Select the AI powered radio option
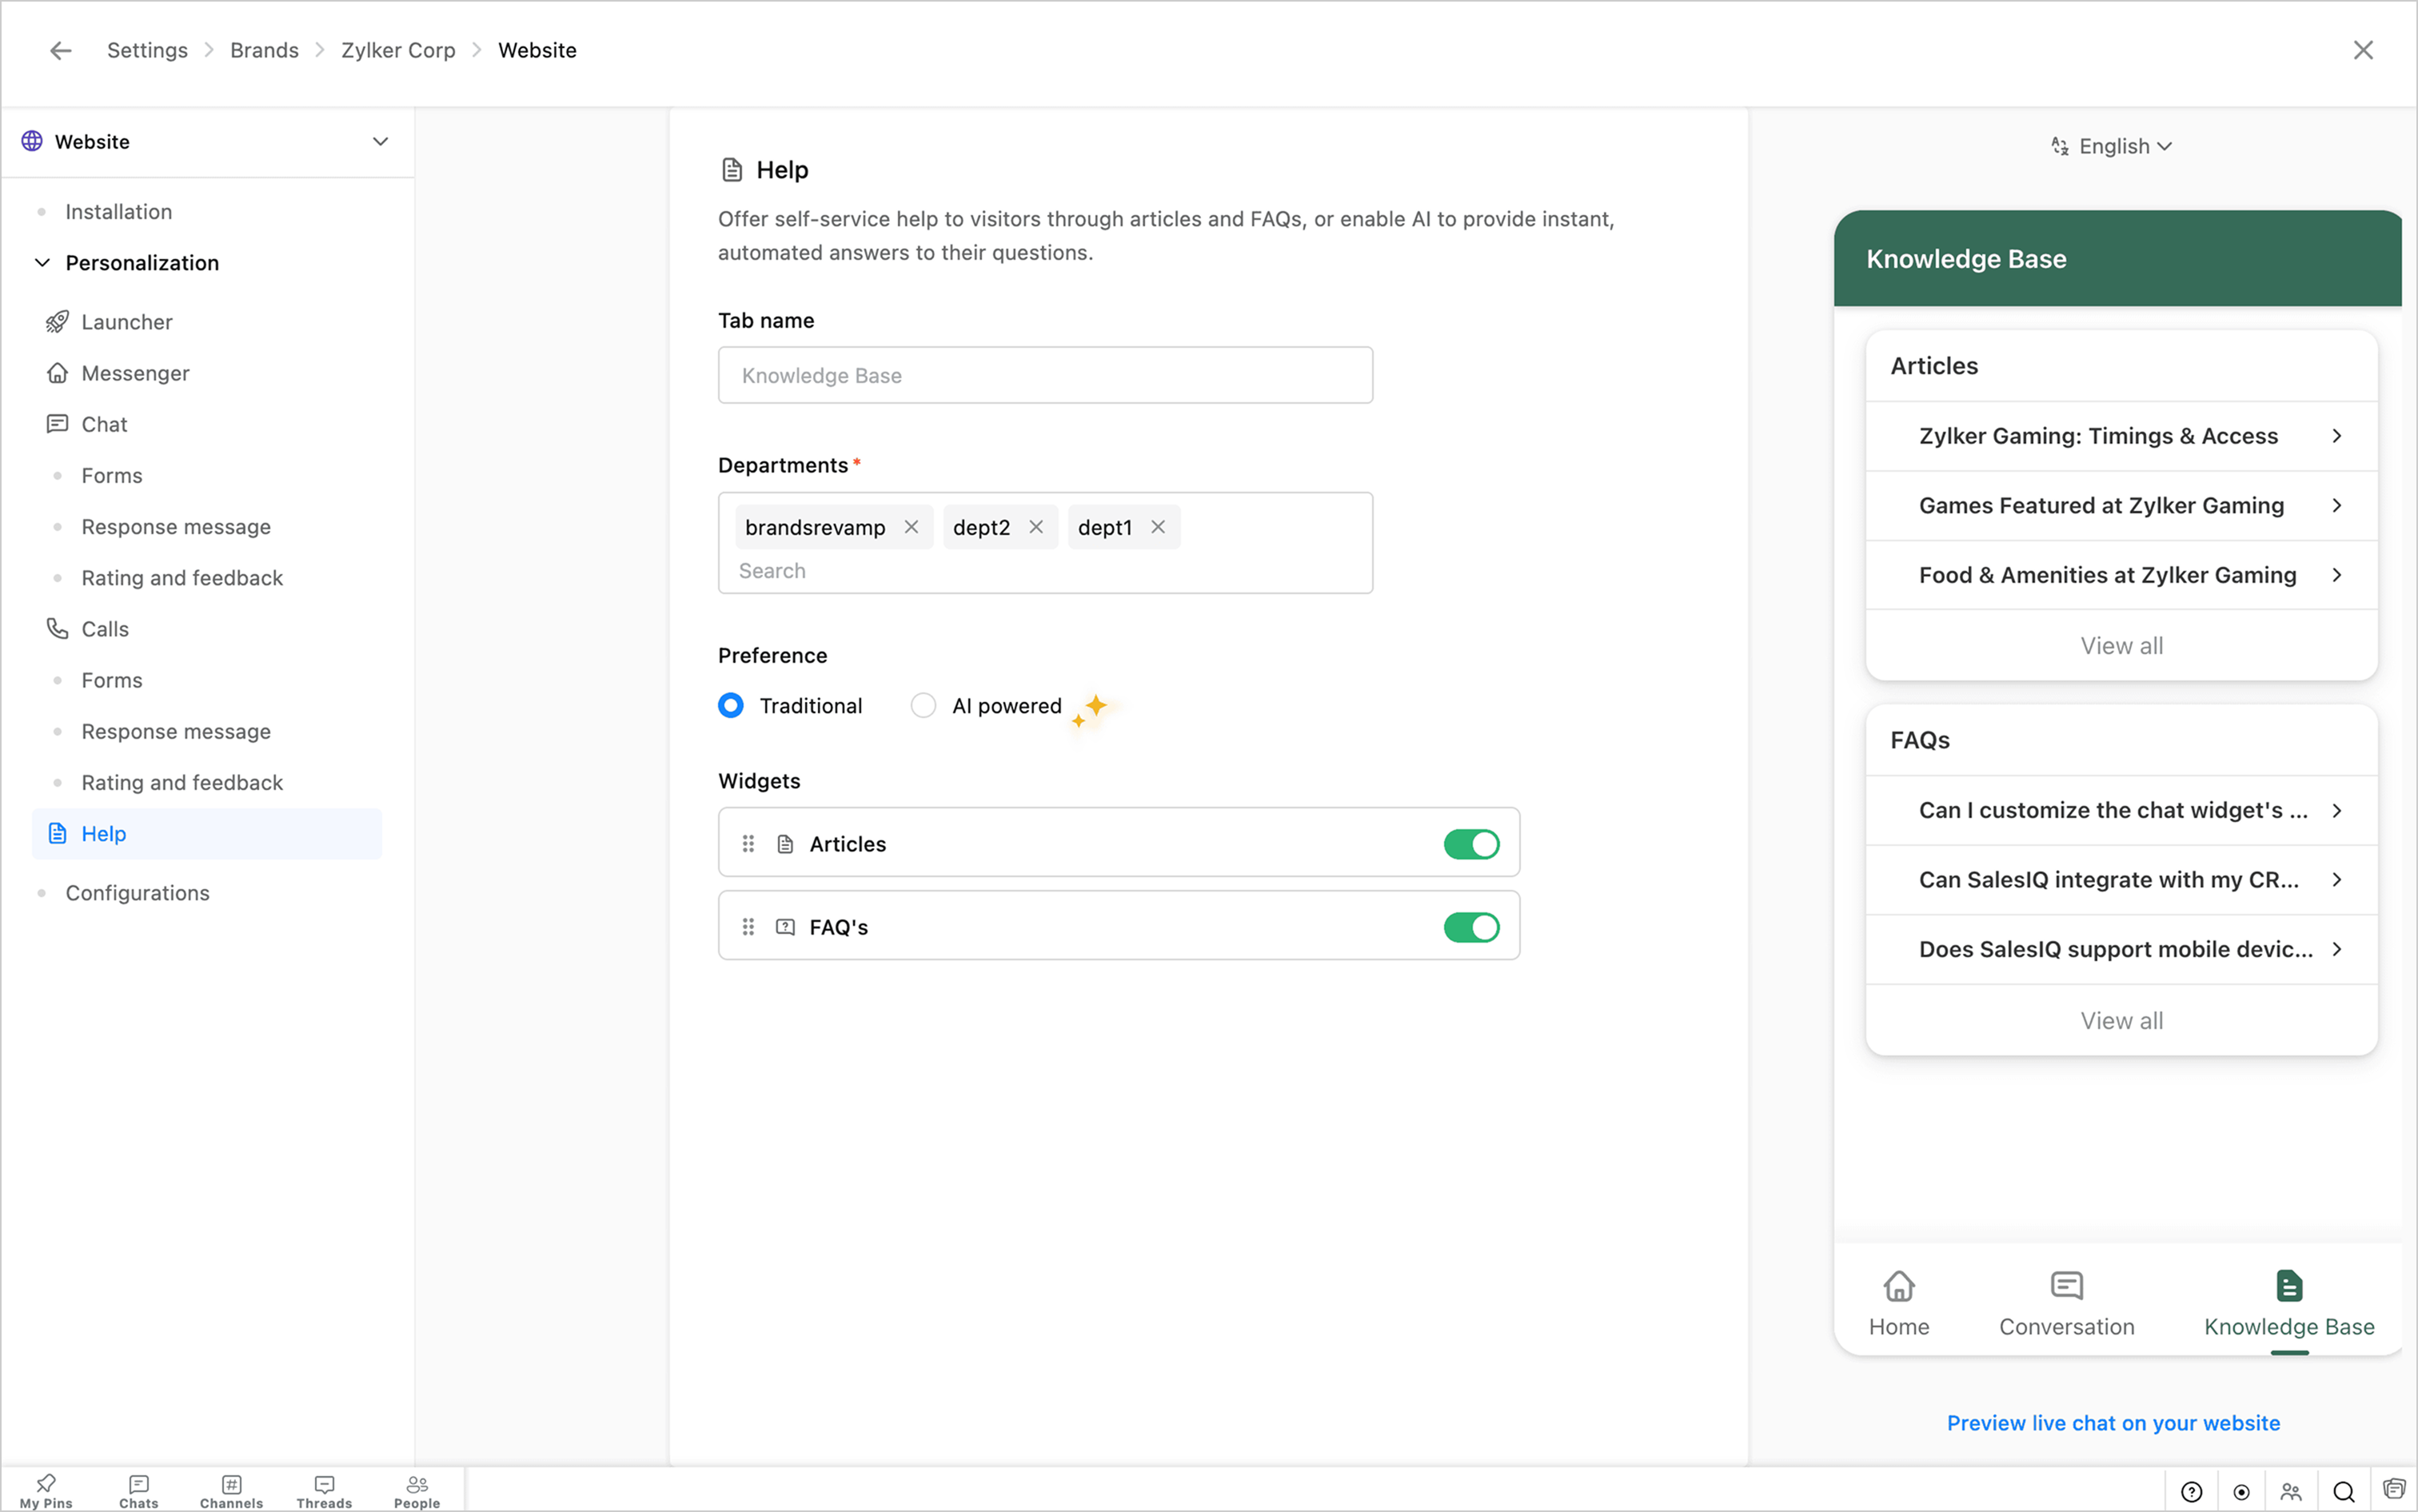Viewport: 2418px width, 1512px height. pyautogui.click(x=923, y=706)
